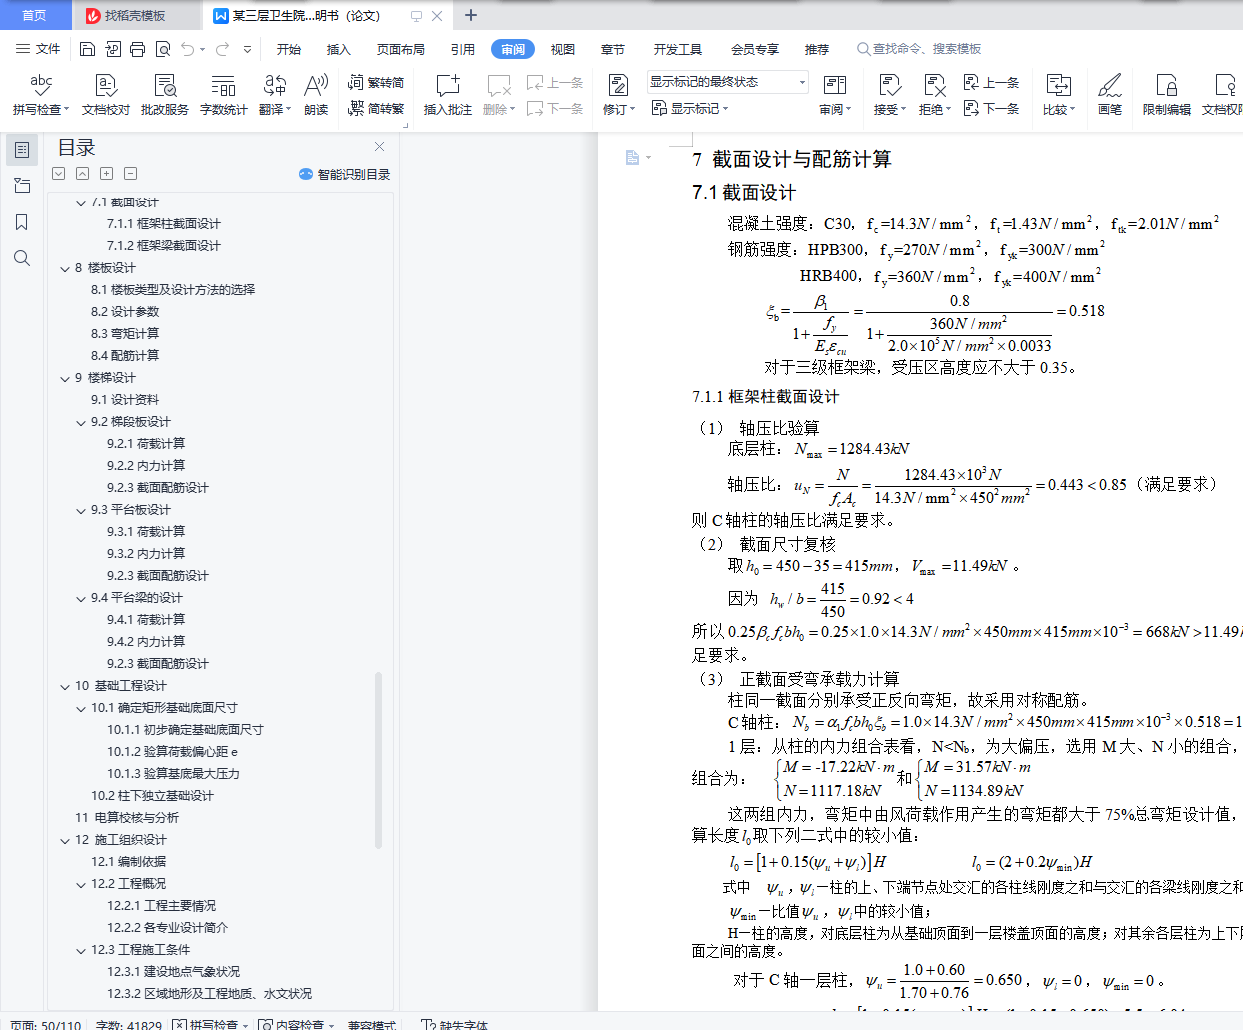Screen dimensions: 1243x1030
Task: Undo the last action
Action: [x=188, y=49]
